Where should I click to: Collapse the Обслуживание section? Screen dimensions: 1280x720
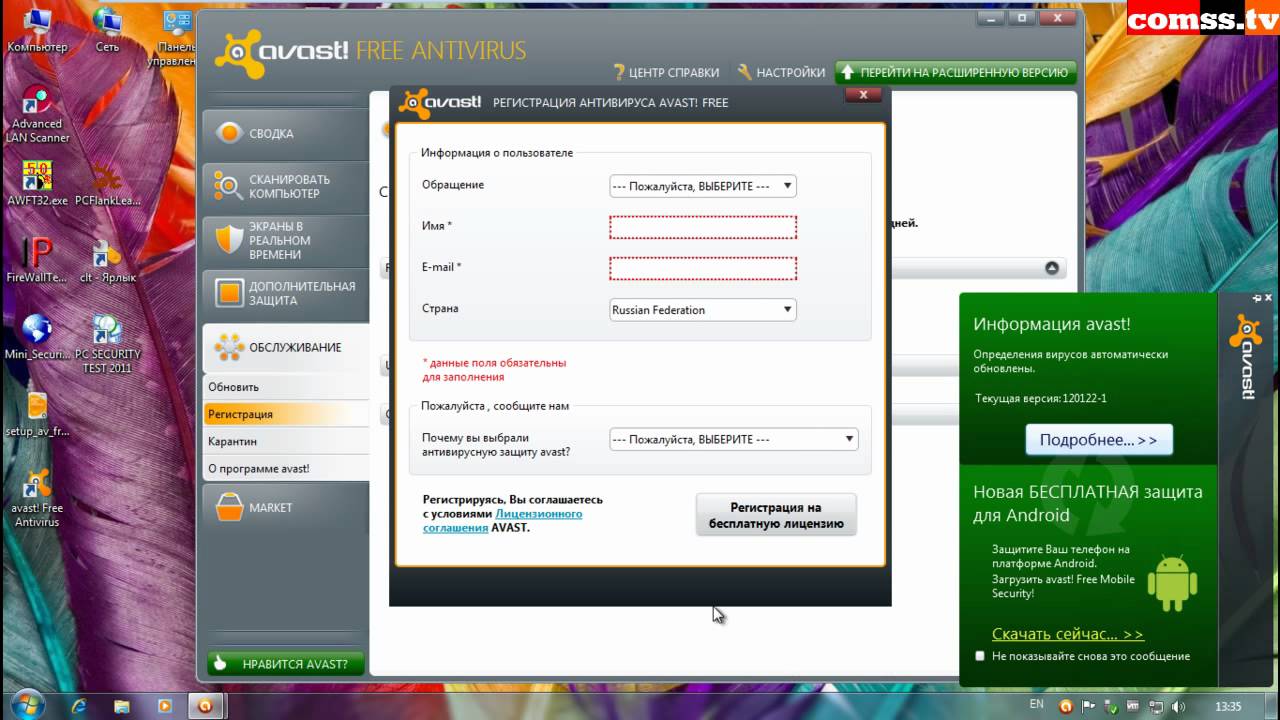point(285,347)
